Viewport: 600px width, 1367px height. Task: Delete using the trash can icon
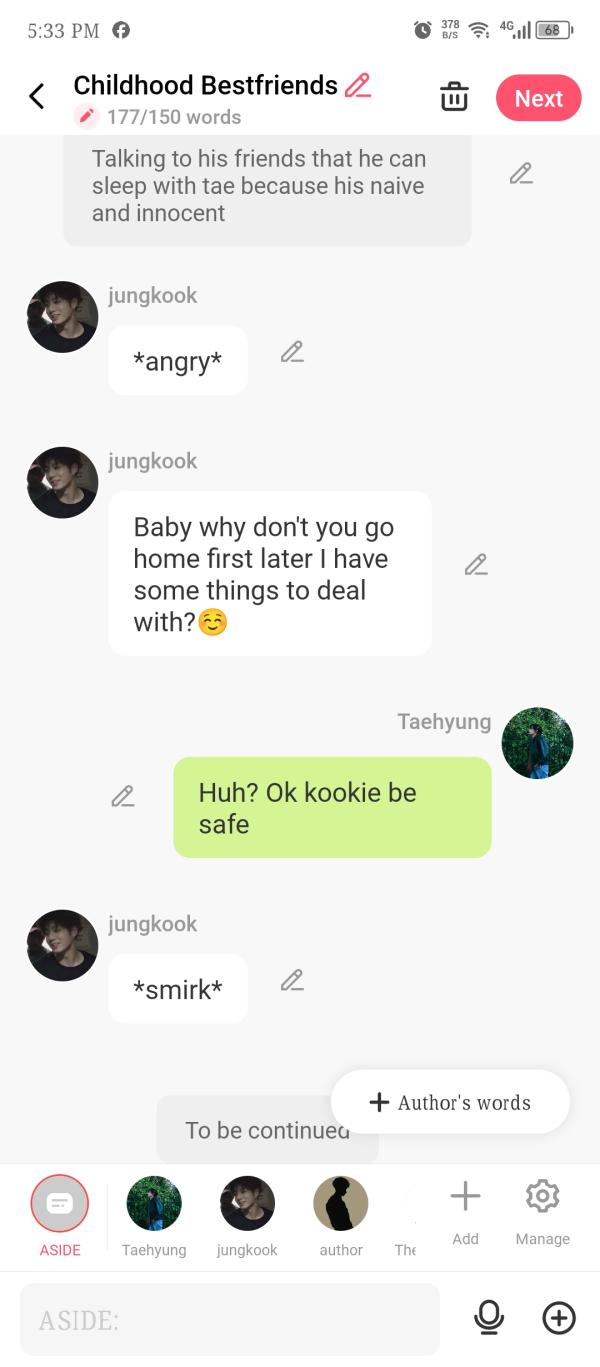tap(454, 97)
